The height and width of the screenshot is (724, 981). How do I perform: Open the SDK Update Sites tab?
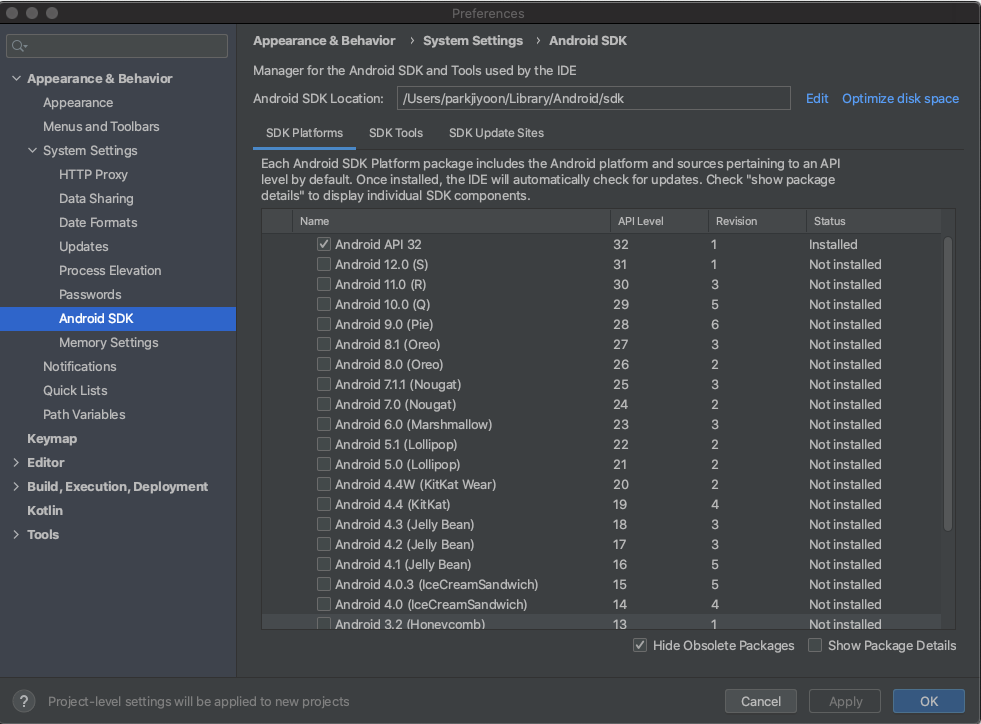tap(496, 133)
